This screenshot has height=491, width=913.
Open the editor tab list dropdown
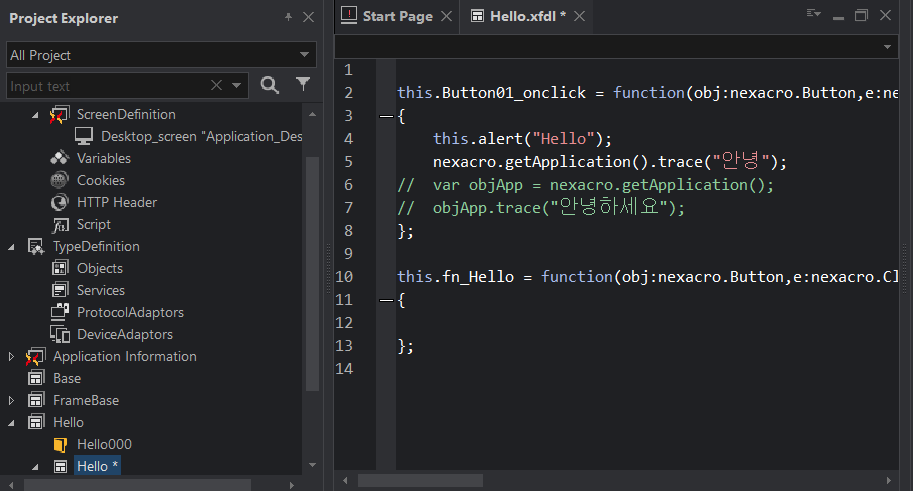813,13
